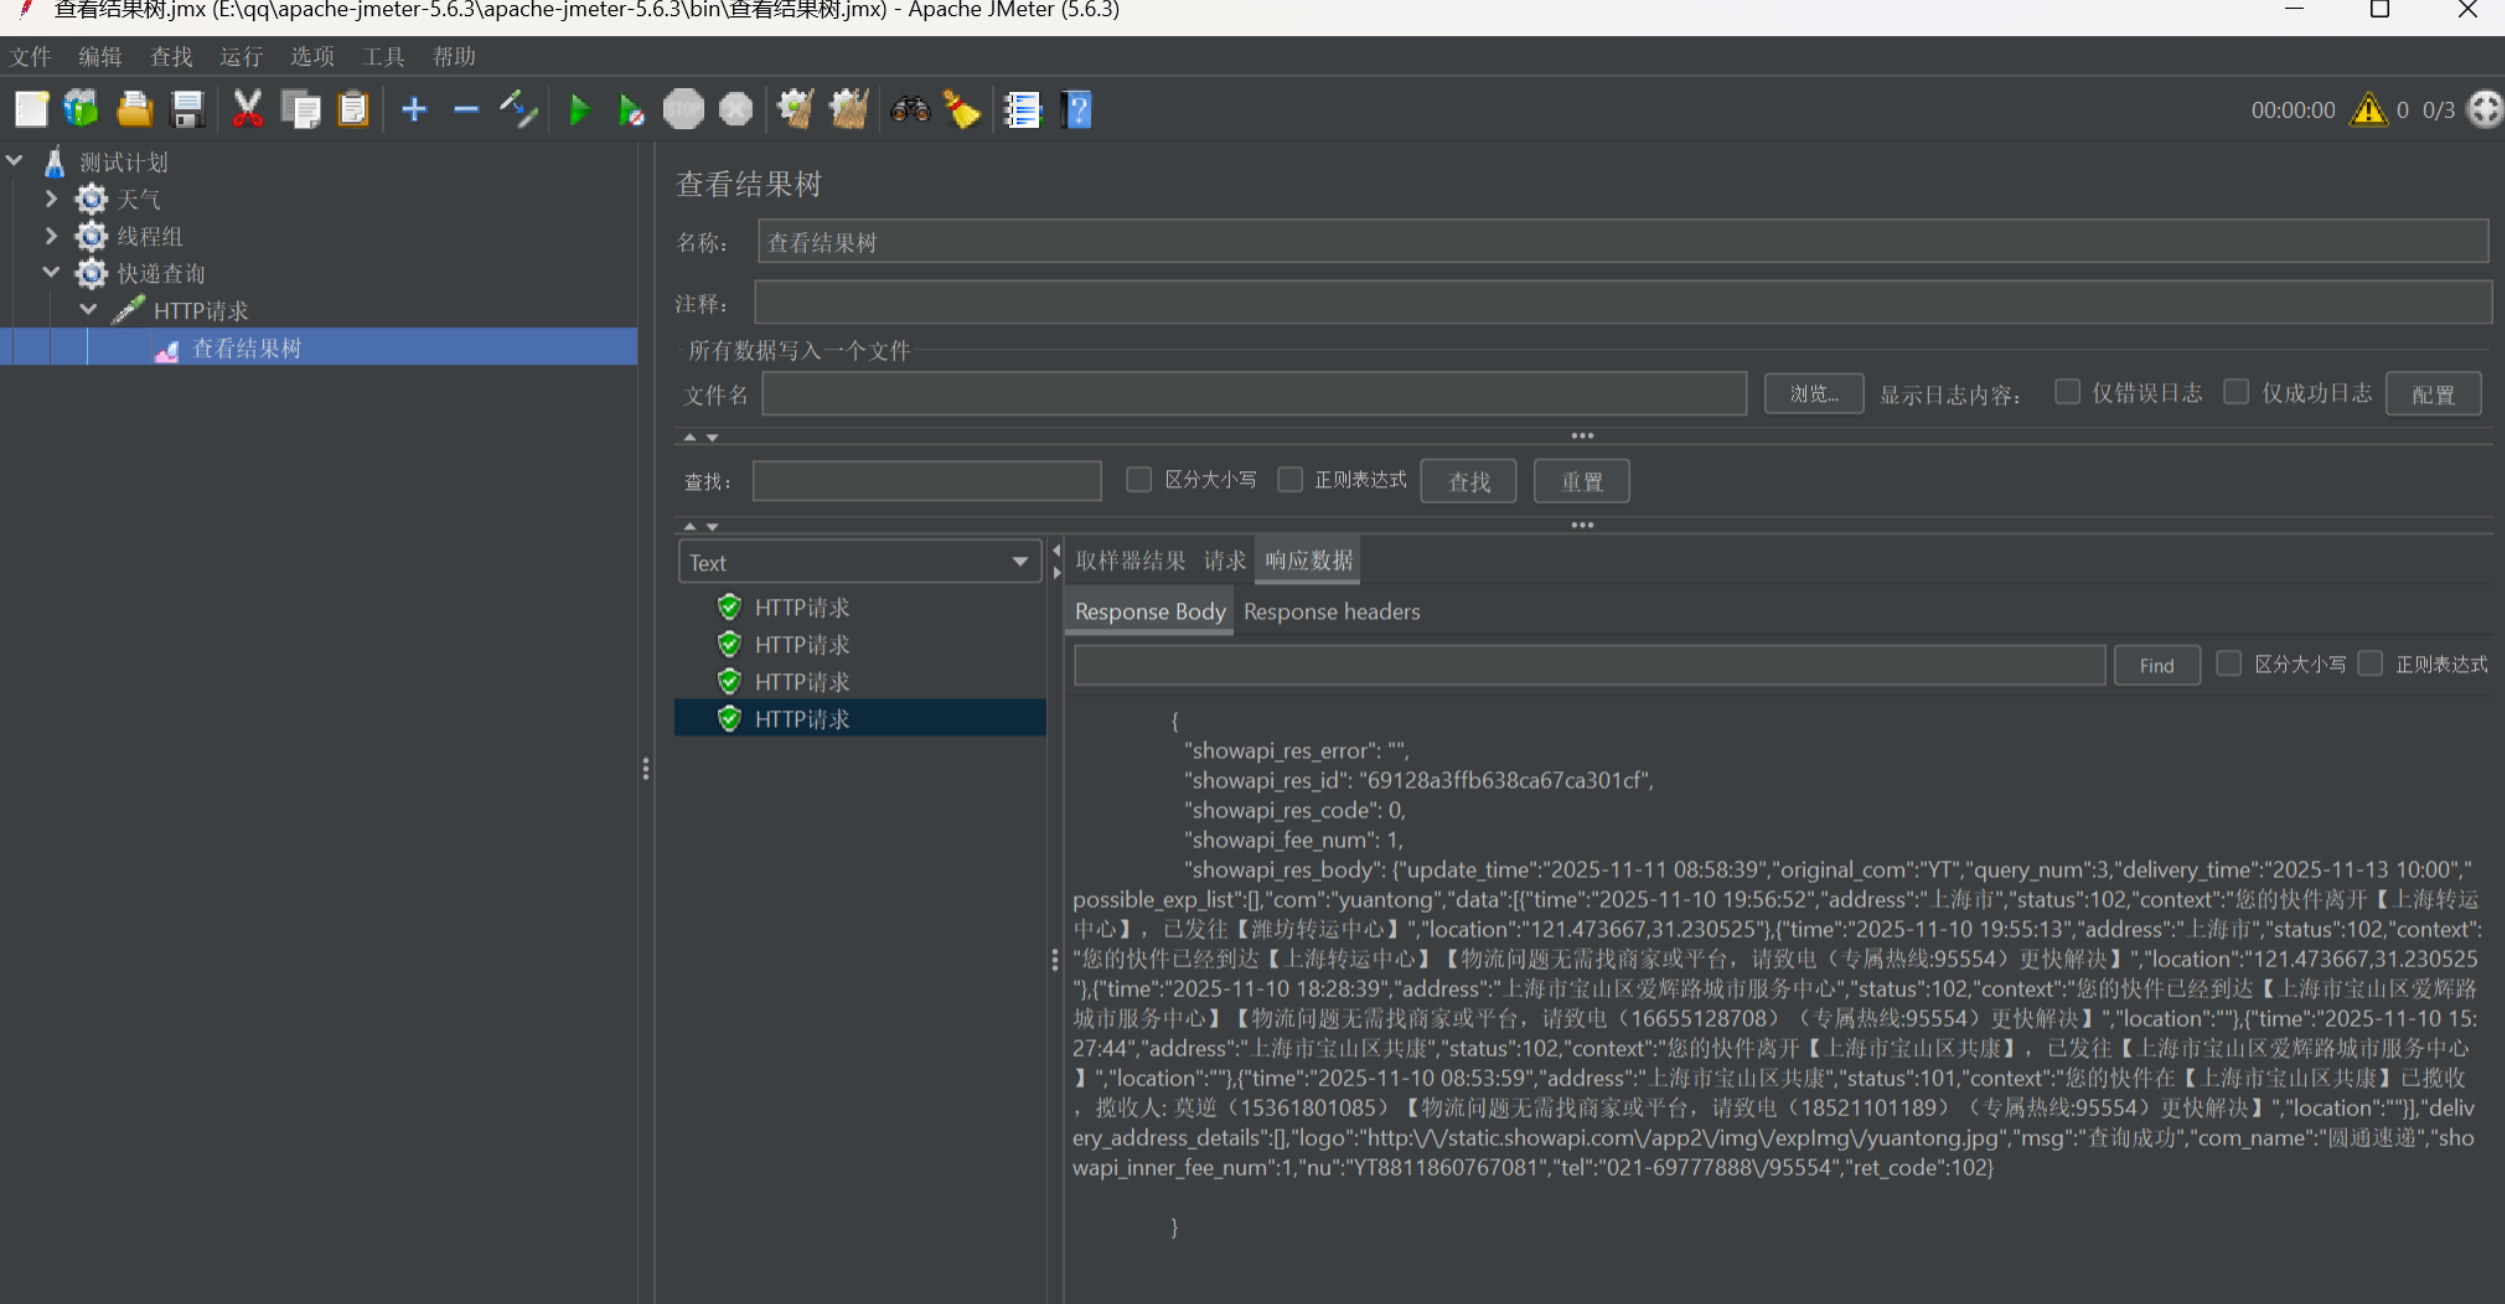
Task: Click the blue plus Expand all icon
Action: click(414, 110)
